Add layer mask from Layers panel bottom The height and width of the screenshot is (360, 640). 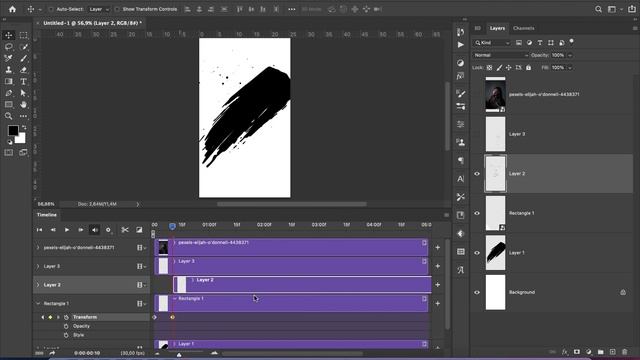pos(577,352)
